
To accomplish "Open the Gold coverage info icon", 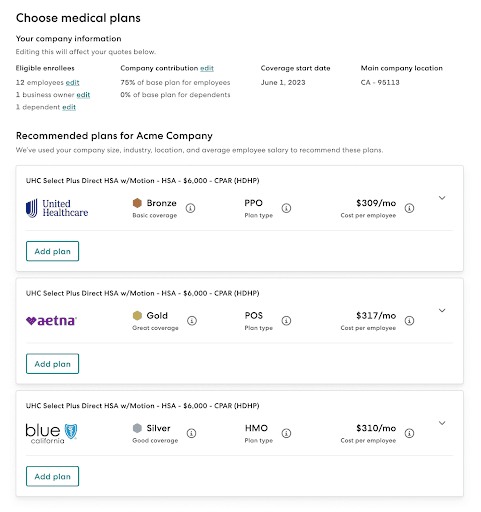I will click(x=192, y=321).
